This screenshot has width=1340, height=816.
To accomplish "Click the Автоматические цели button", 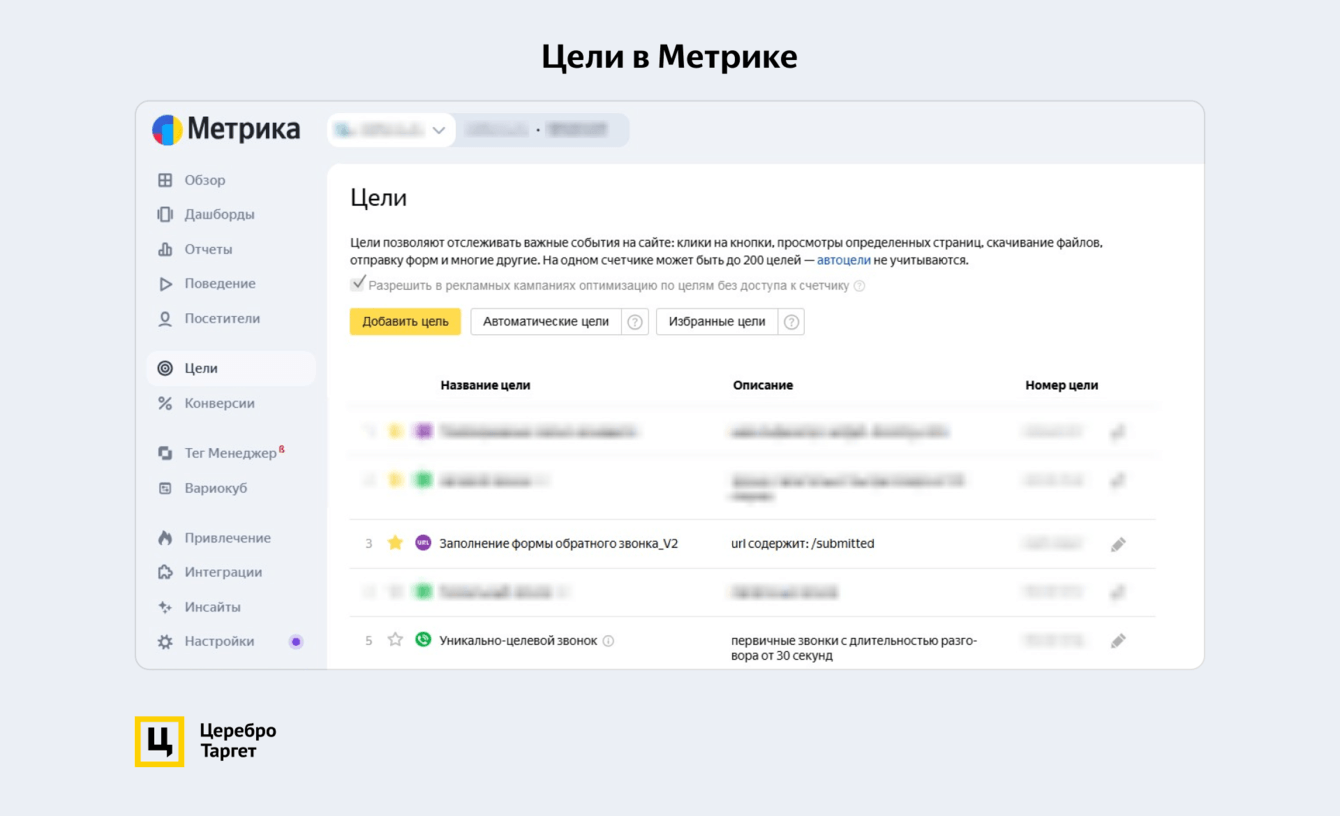I will (546, 322).
